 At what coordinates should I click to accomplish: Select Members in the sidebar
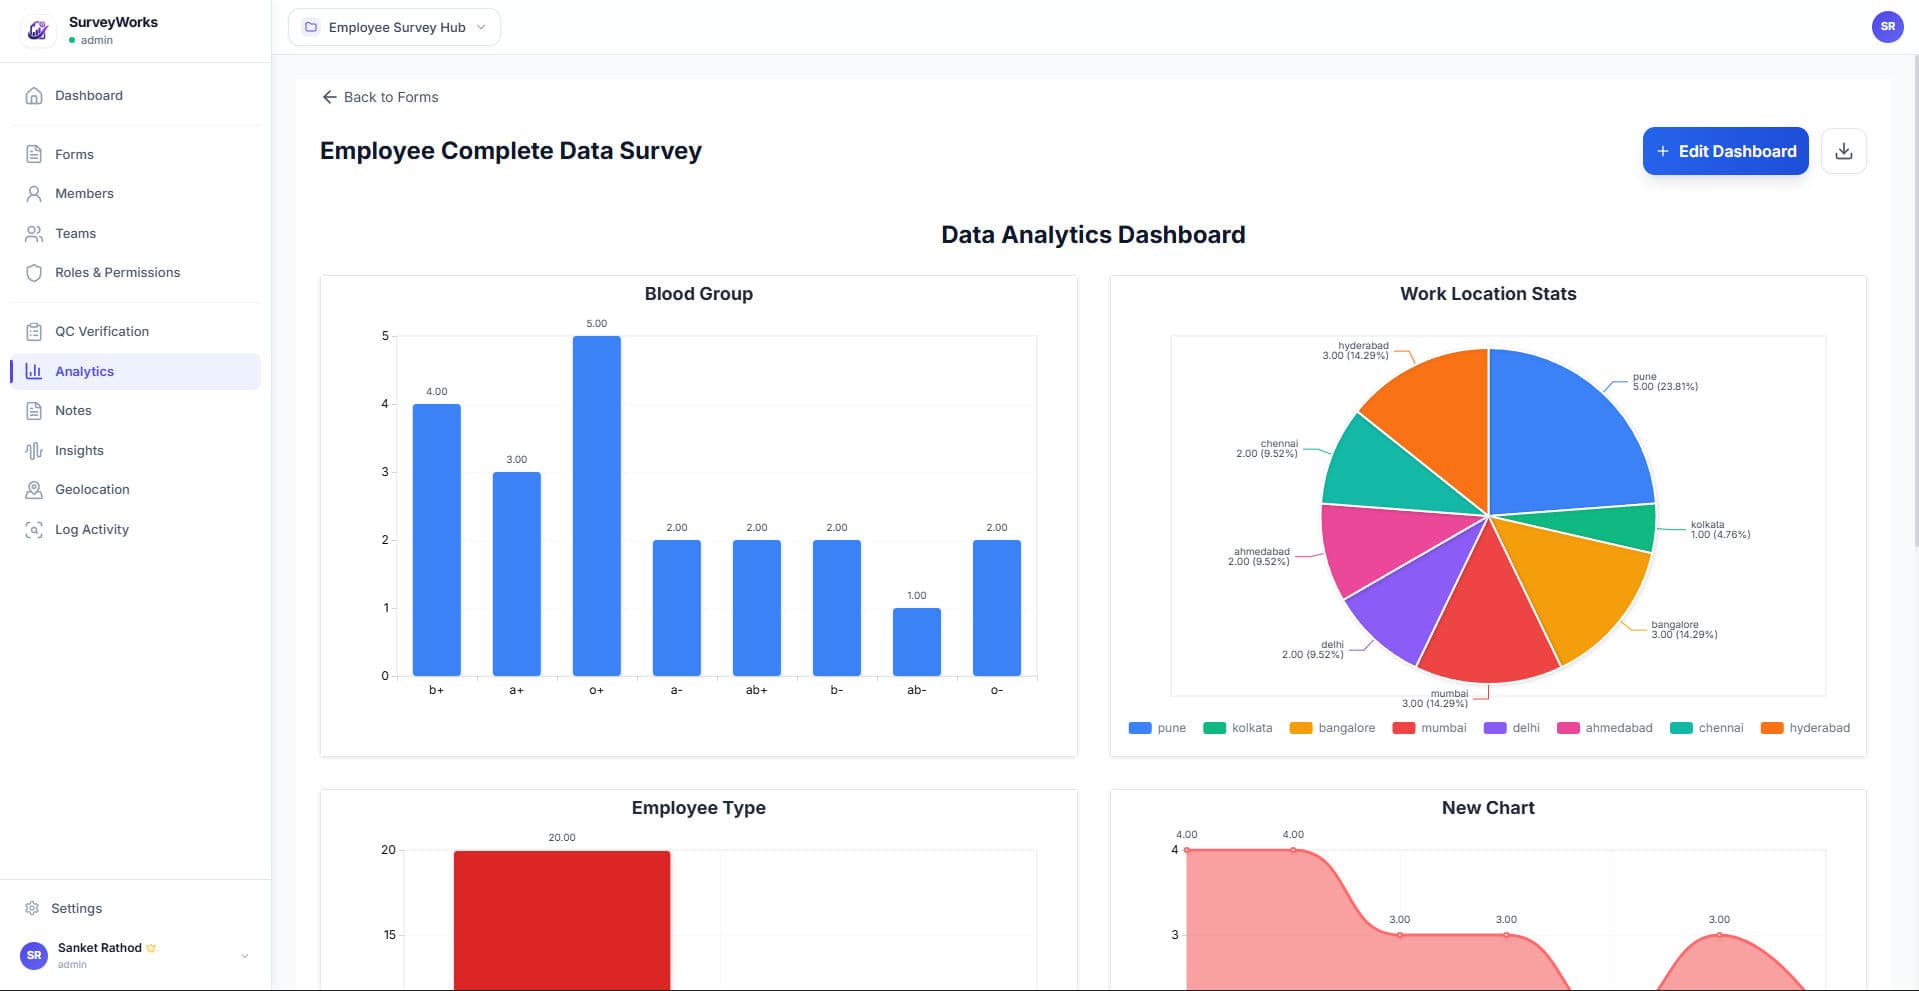[x=135, y=194]
